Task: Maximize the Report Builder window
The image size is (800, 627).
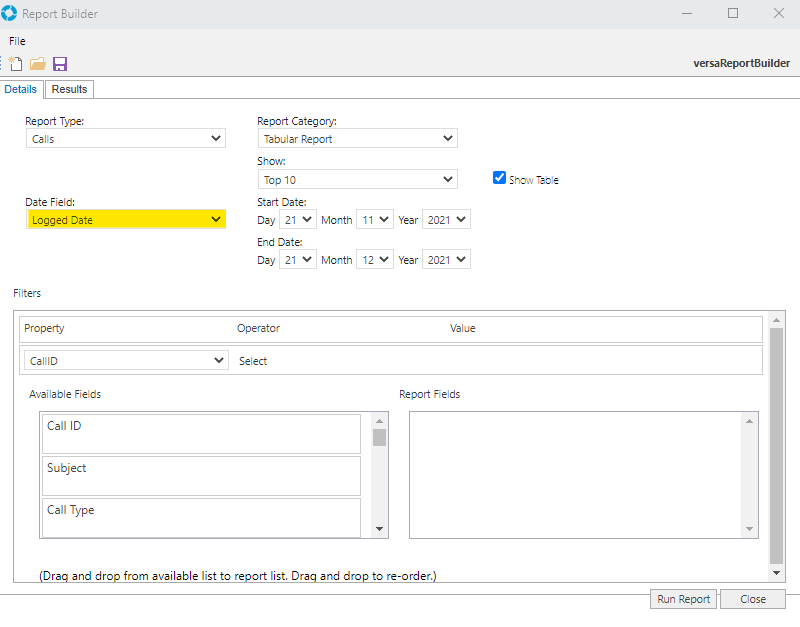Action: 733,13
